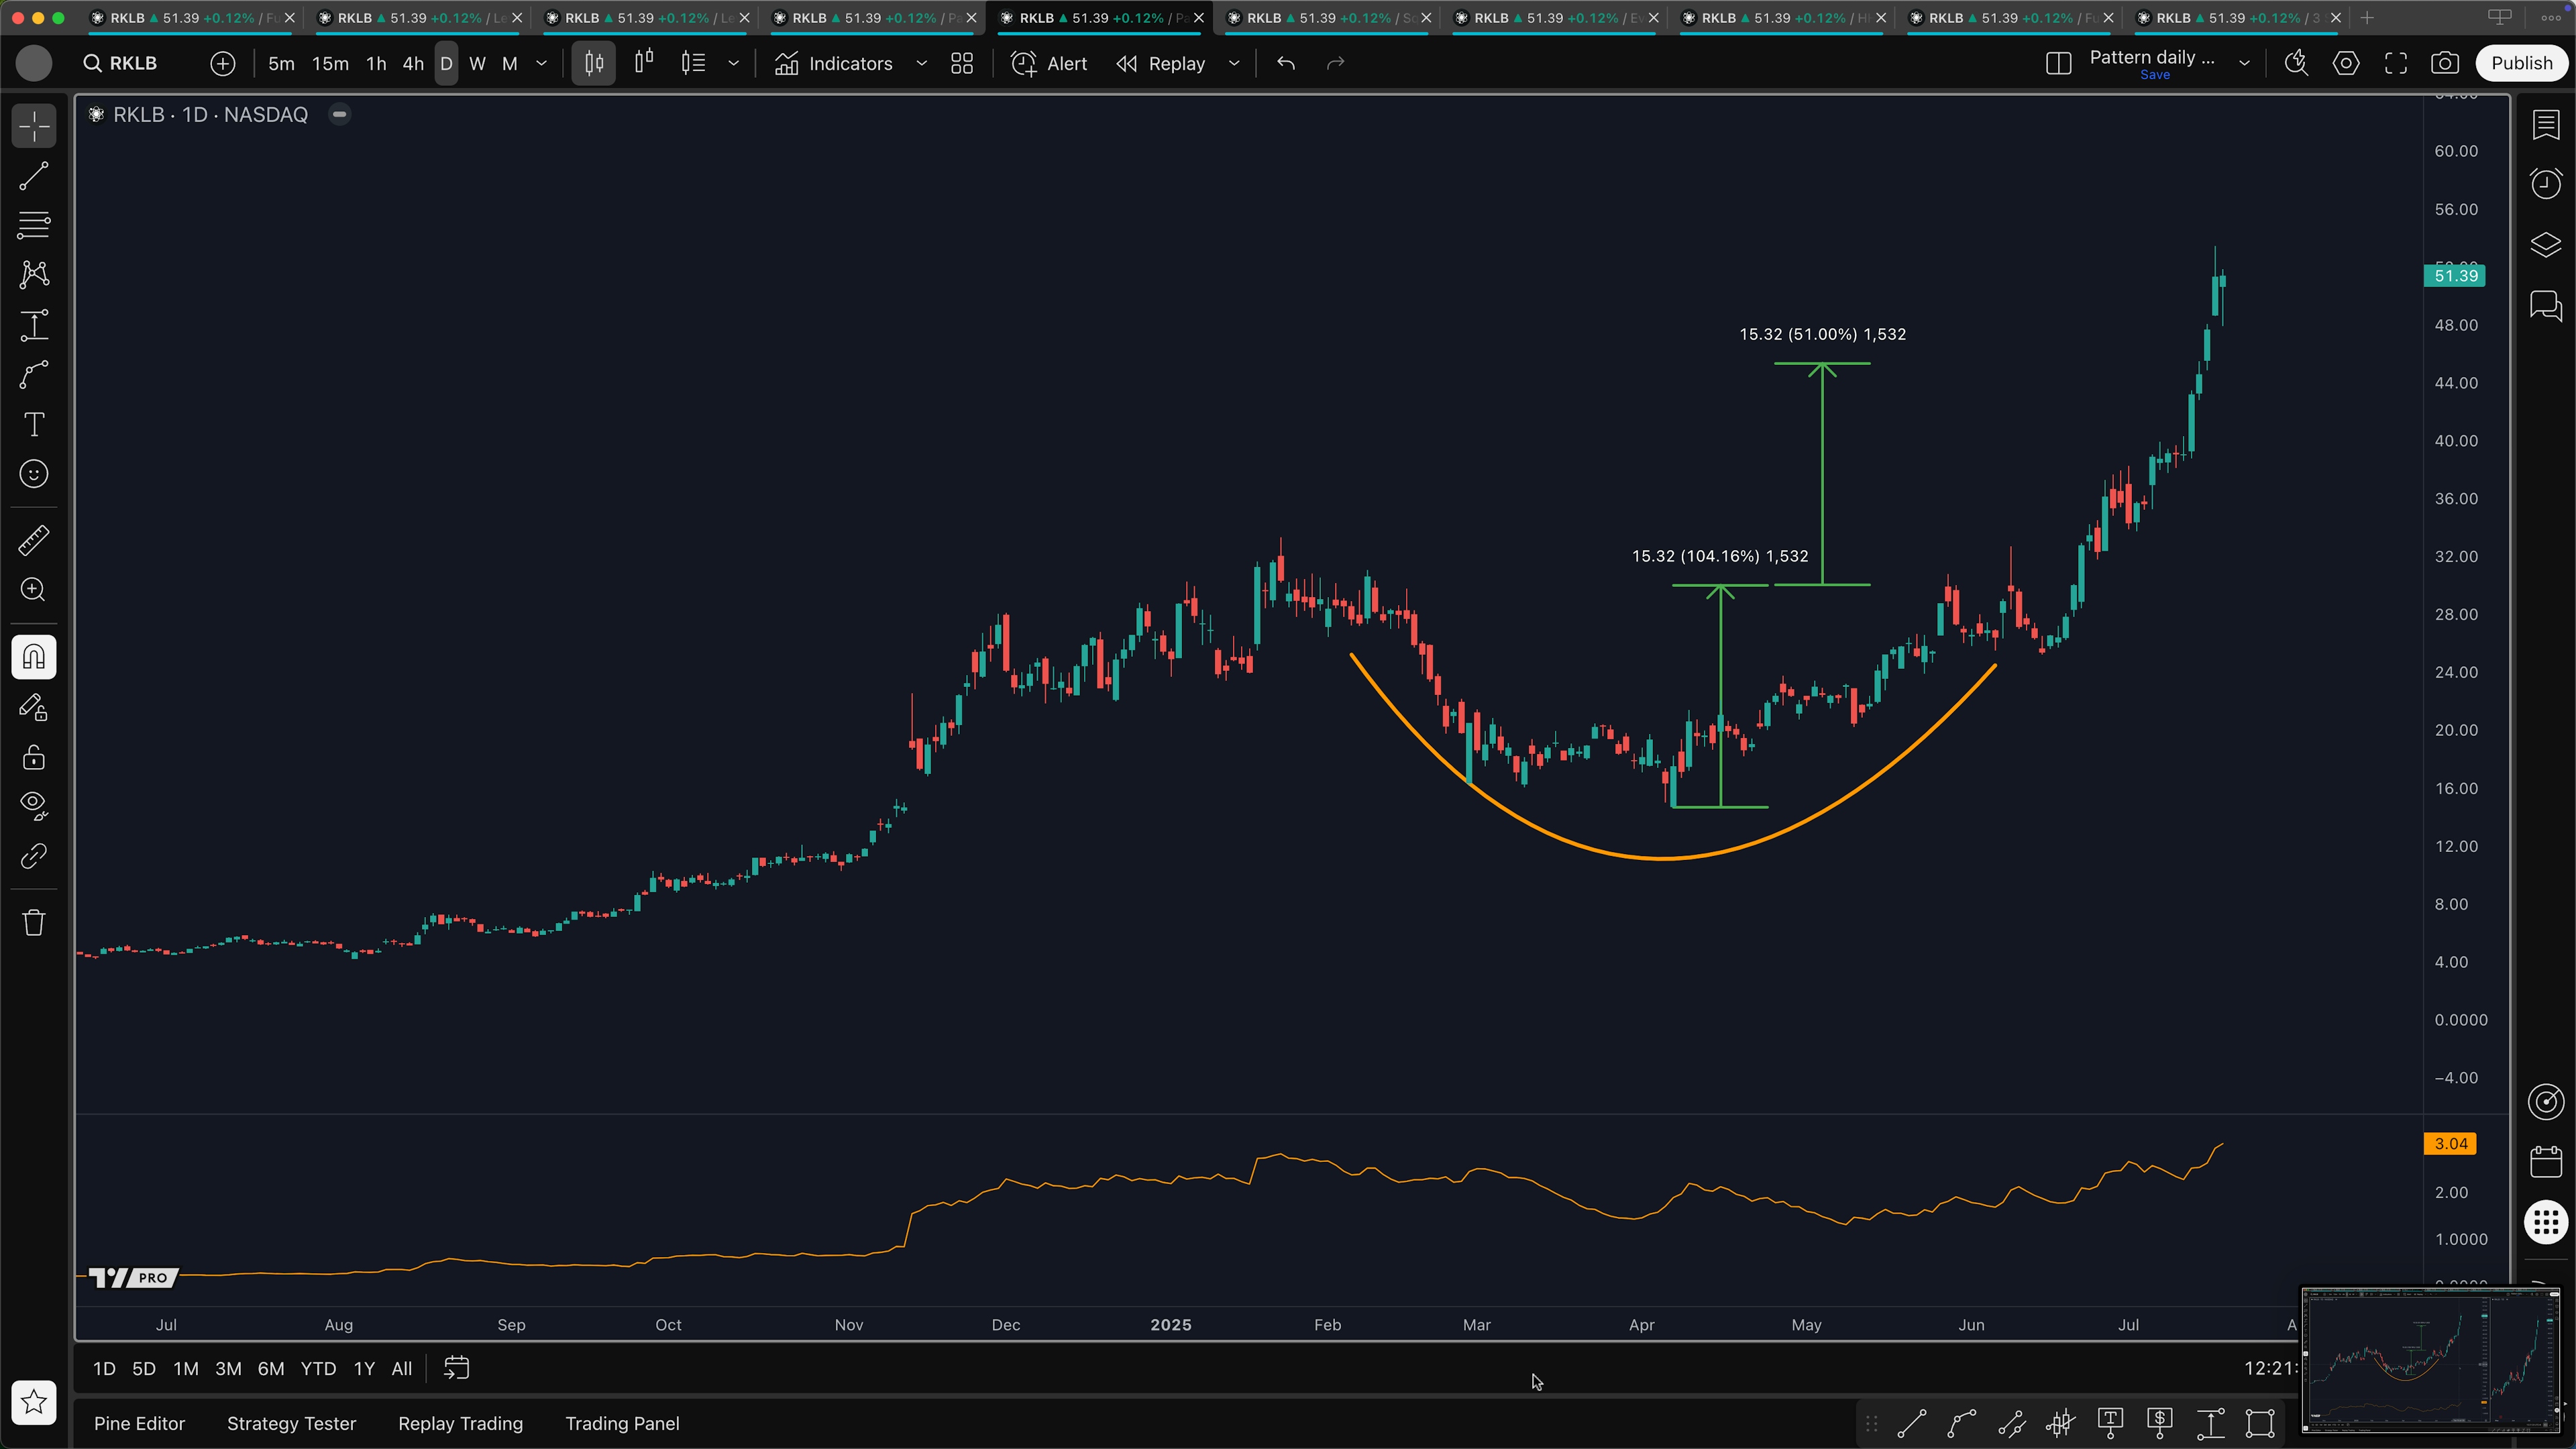Toggle magnet mode snapping
The width and height of the screenshot is (2576, 1449).
34,657
